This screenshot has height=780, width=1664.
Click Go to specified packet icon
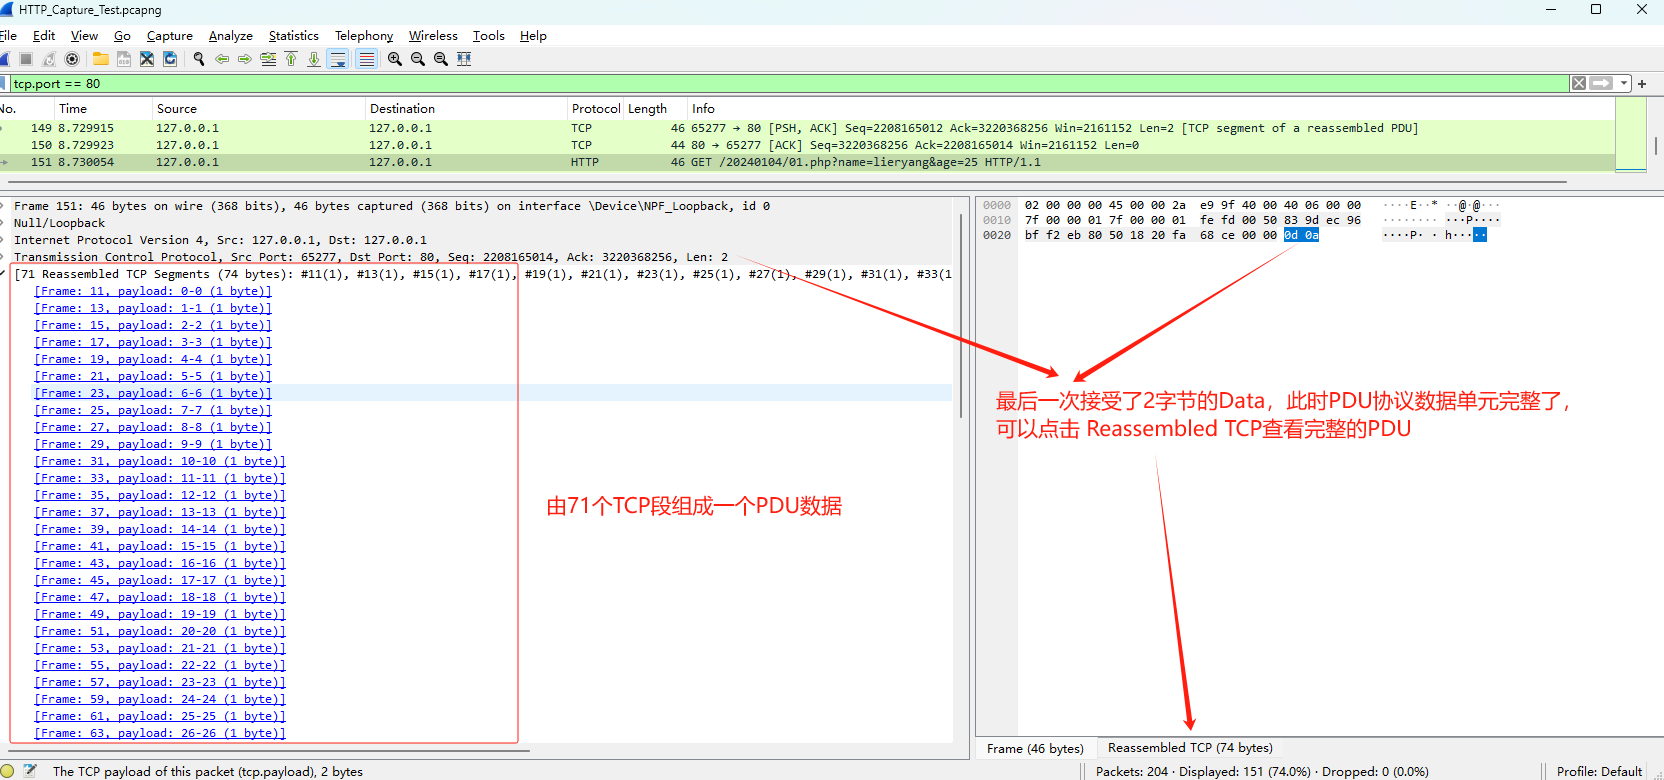[x=268, y=59]
